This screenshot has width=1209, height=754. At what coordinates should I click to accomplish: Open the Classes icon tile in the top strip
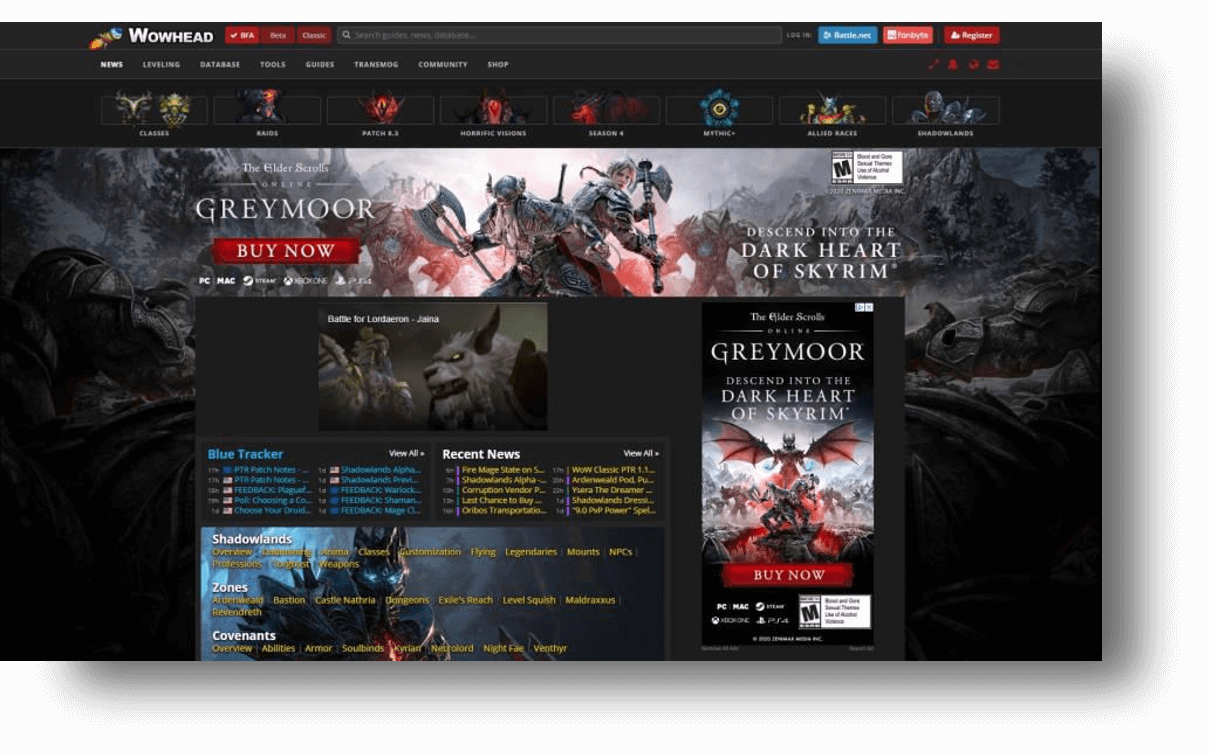(154, 113)
